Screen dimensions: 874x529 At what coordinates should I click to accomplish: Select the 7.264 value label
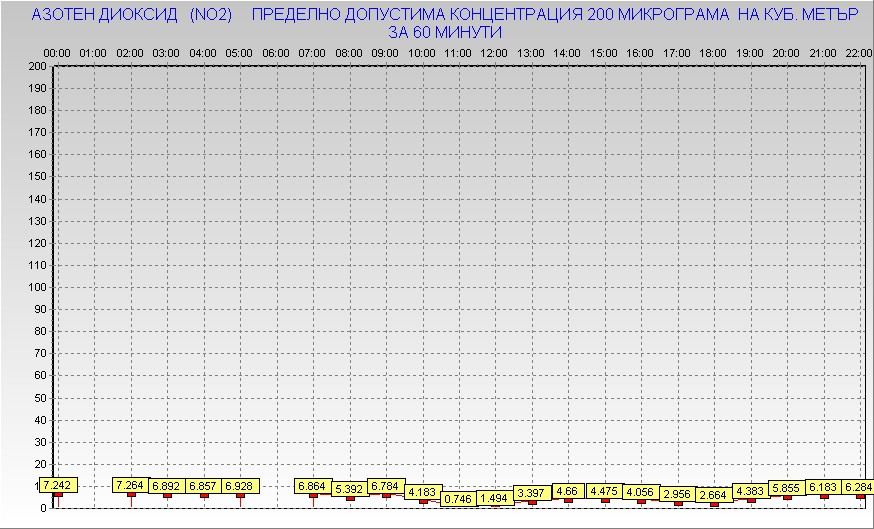tap(131, 485)
